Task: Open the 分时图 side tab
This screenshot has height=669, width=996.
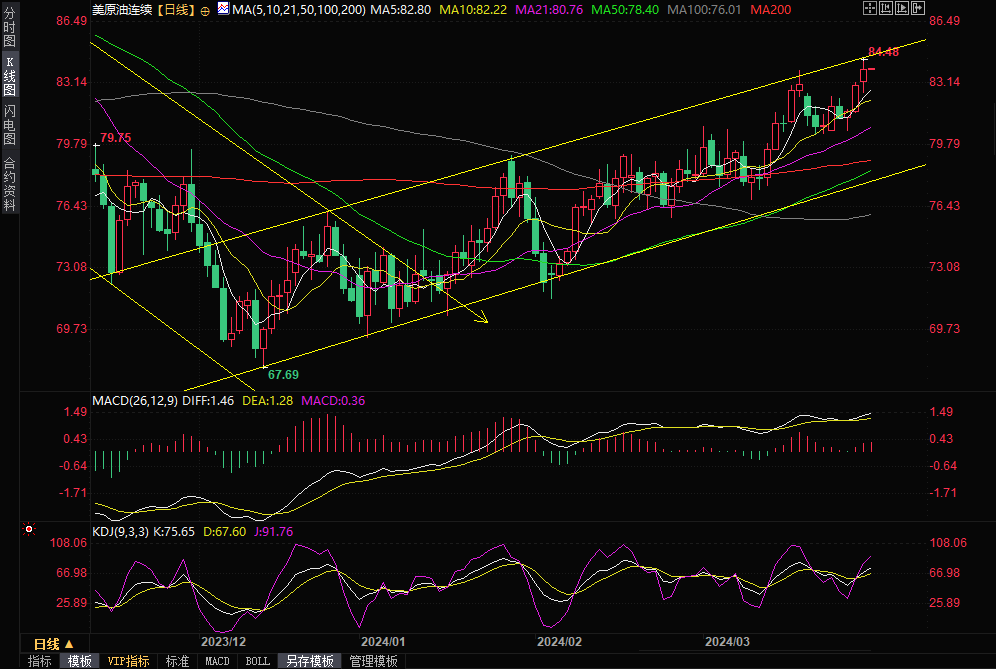Action: point(10,33)
